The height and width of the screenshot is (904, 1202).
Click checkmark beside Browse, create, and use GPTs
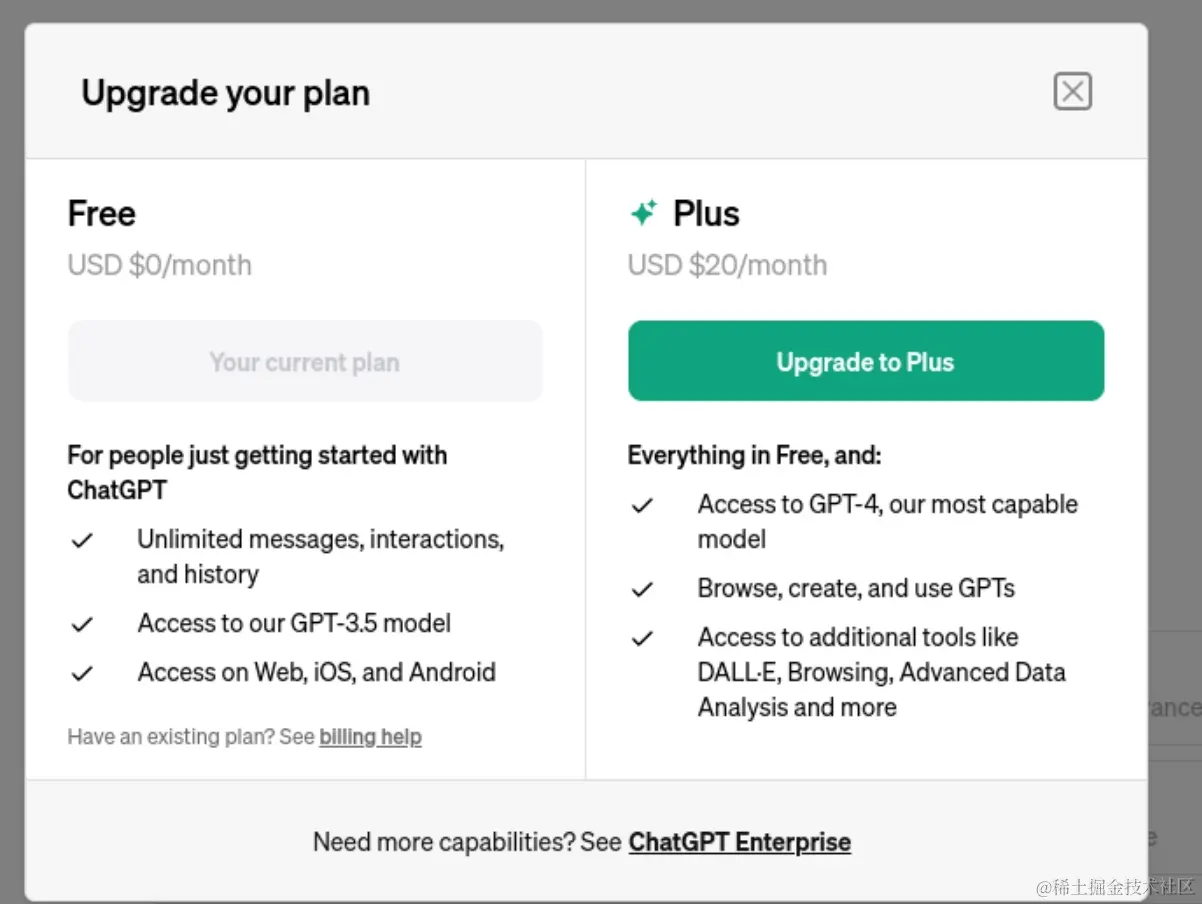(x=642, y=589)
